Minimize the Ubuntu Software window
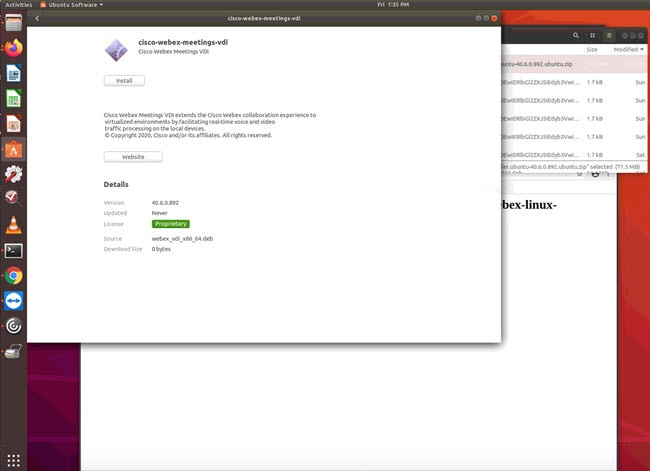The image size is (650, 471). (x=478, y=18)
